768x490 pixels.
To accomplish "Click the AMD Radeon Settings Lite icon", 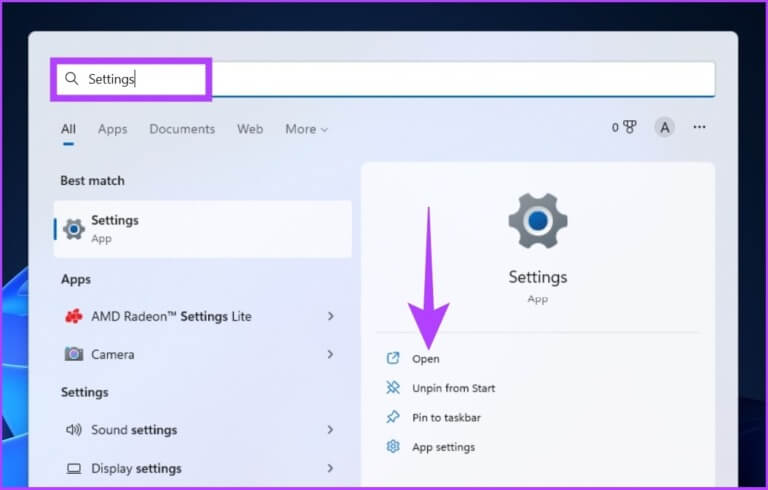I will pyautogui.click(x=74, y=317).
